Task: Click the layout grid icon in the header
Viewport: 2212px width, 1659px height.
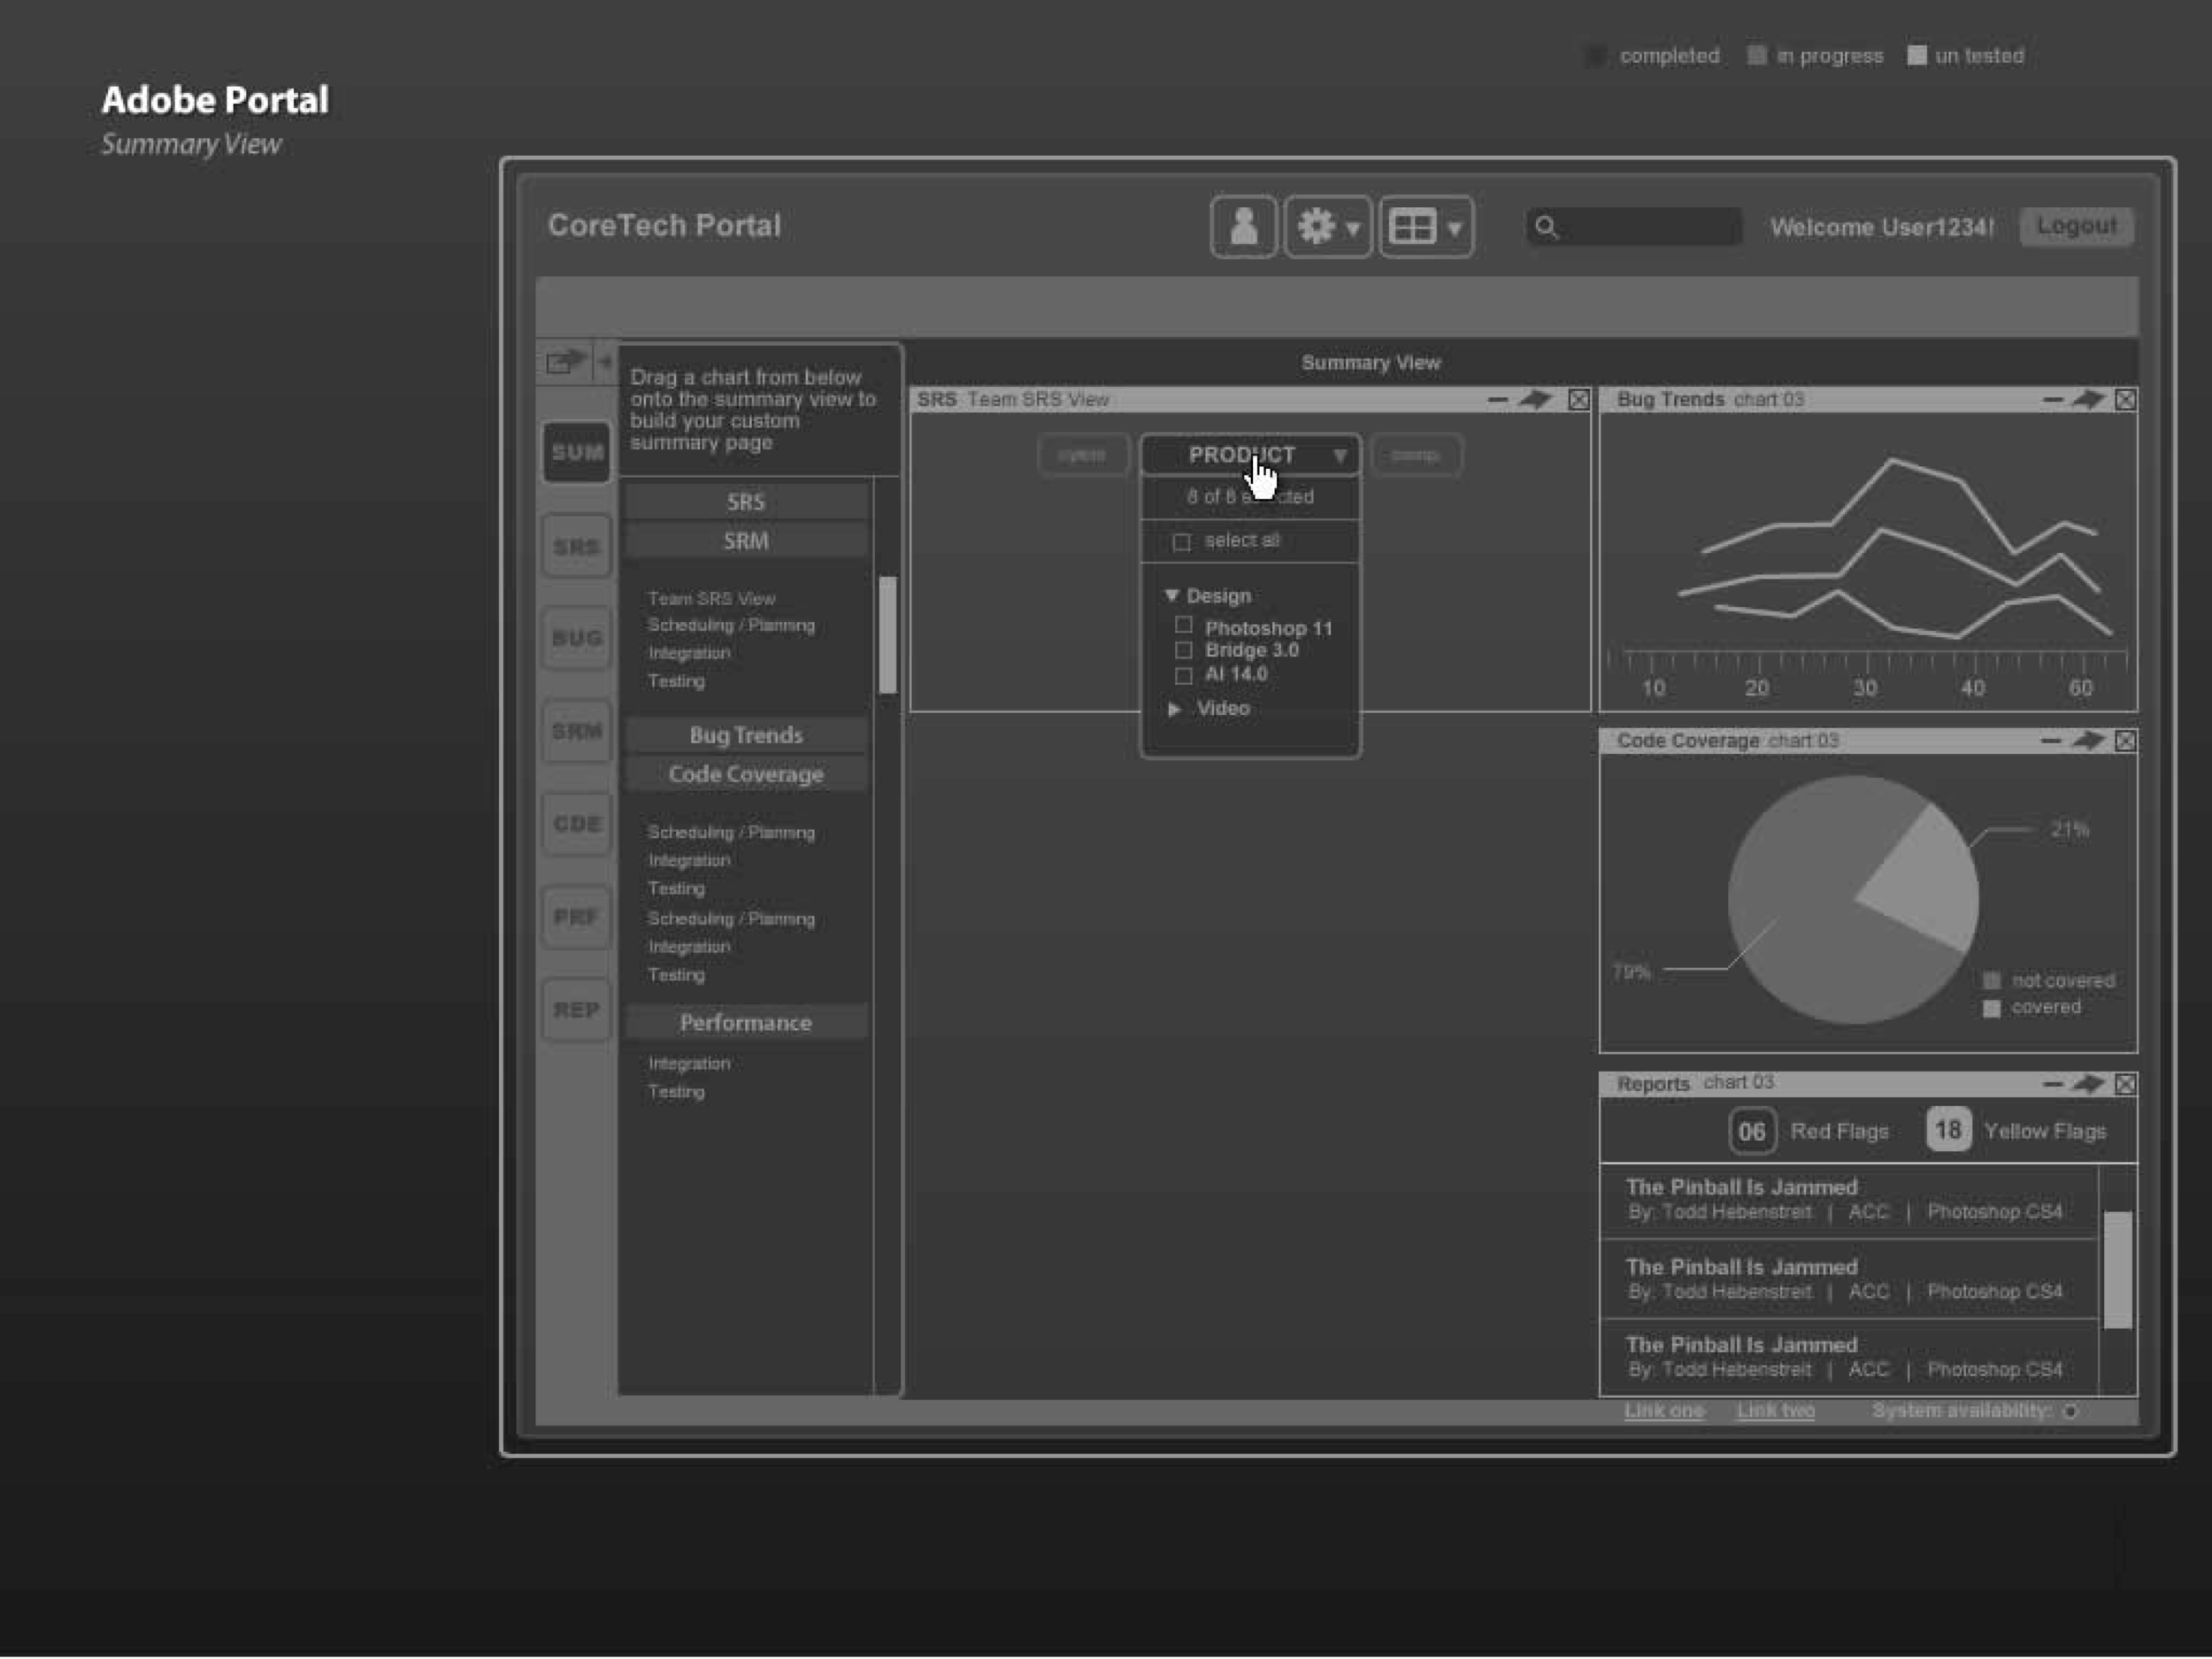Action: (1416, 226)
